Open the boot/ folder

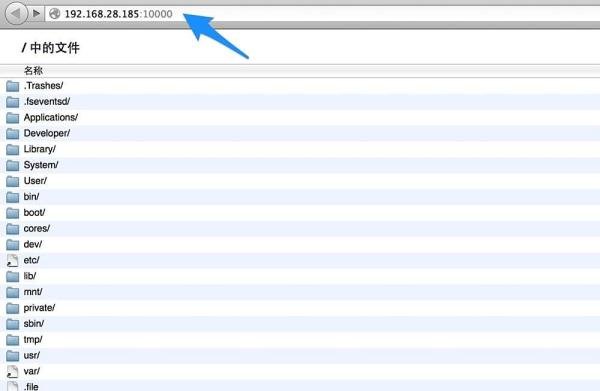[x=34, y=212]
